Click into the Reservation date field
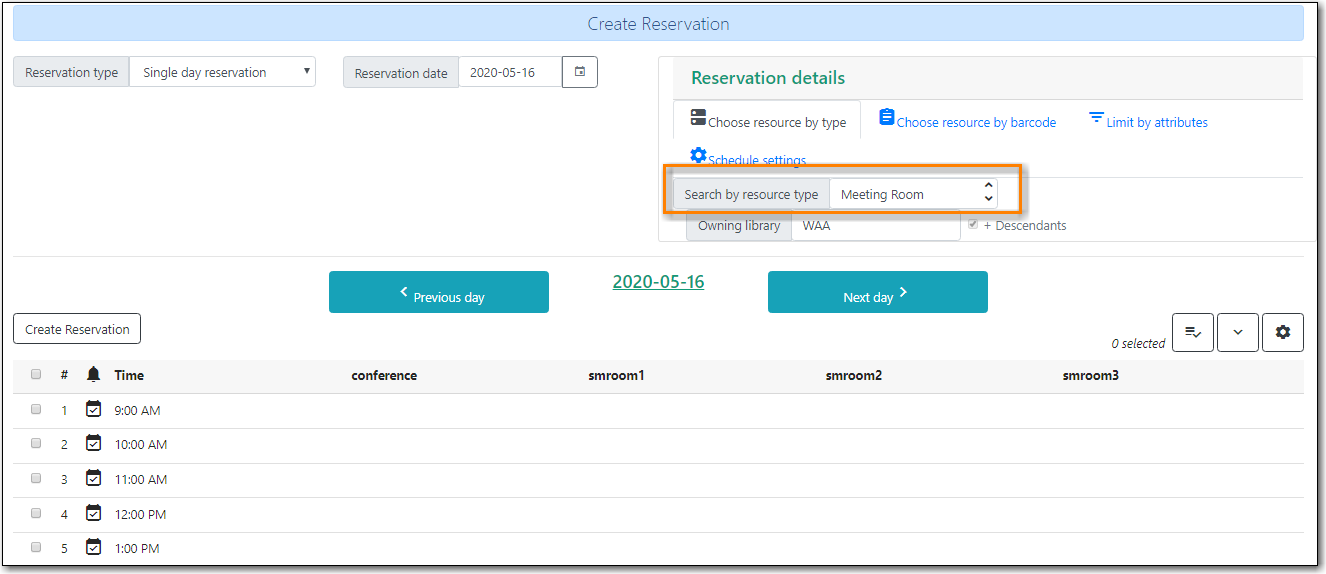 pyautogui.click(x=510, y=72)
